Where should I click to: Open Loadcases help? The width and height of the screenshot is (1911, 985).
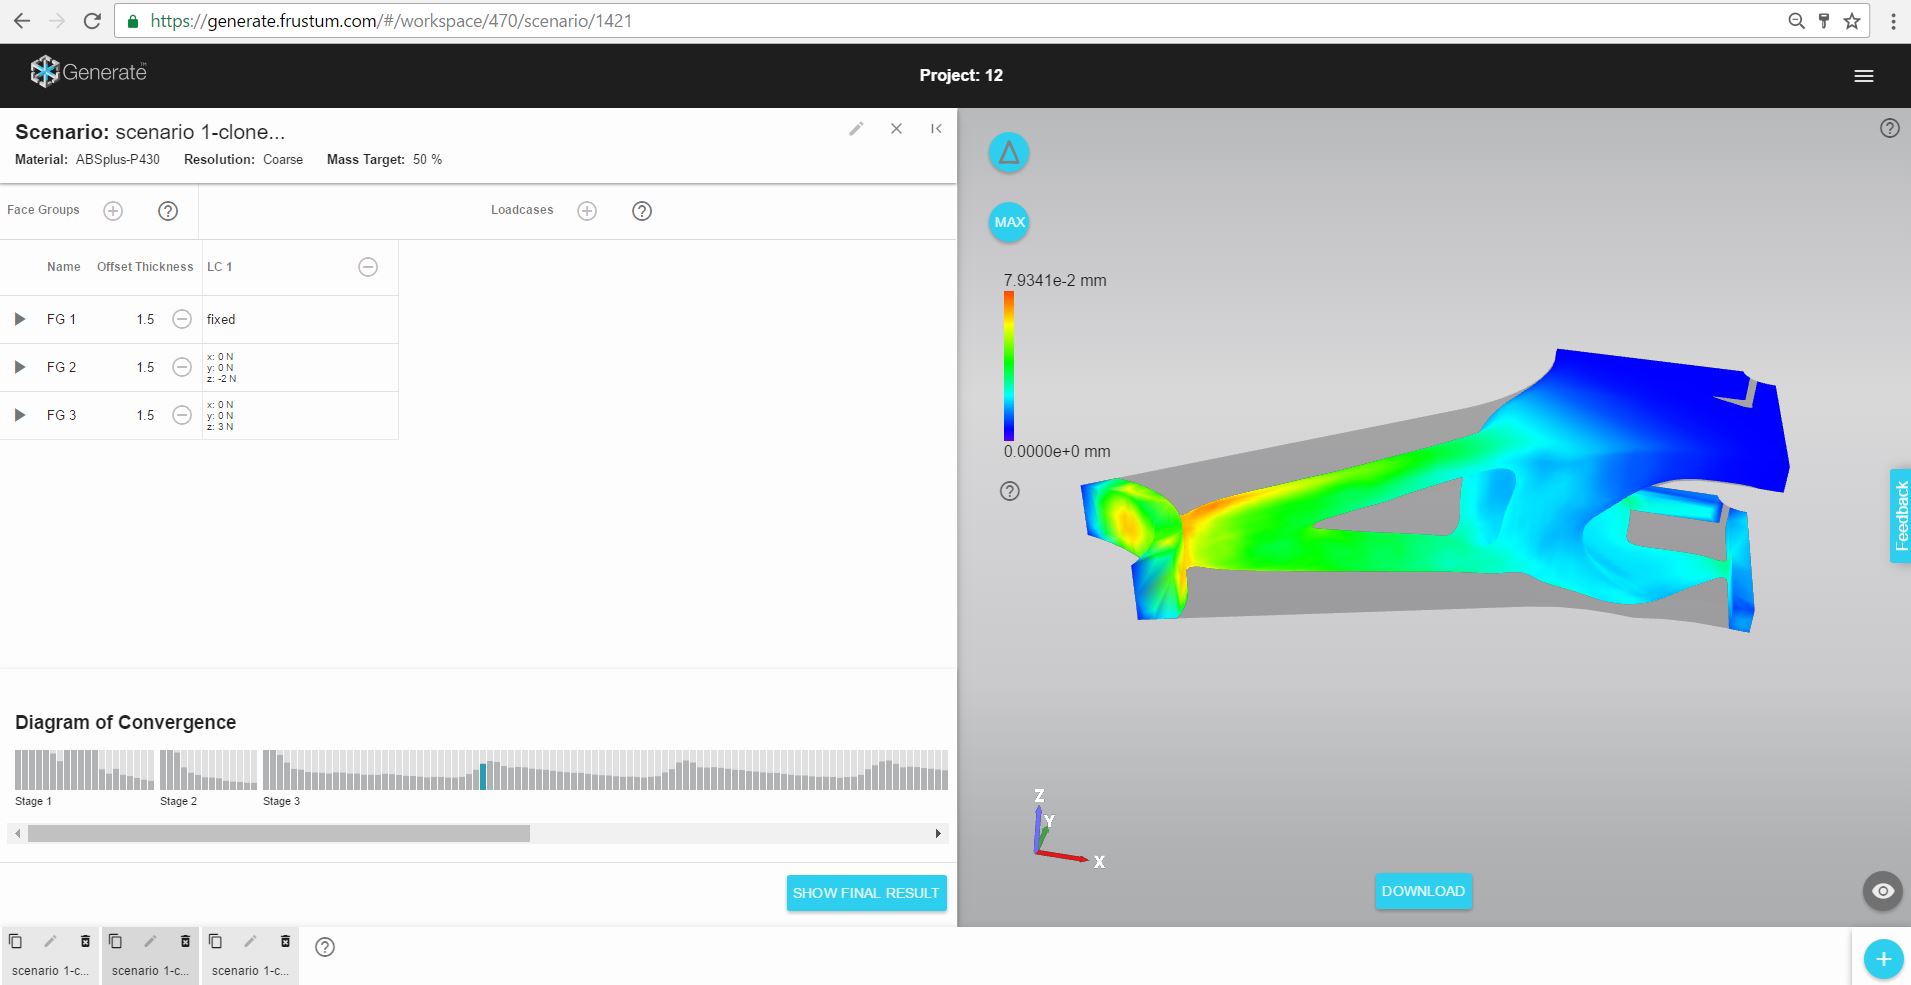coord(642,211)
